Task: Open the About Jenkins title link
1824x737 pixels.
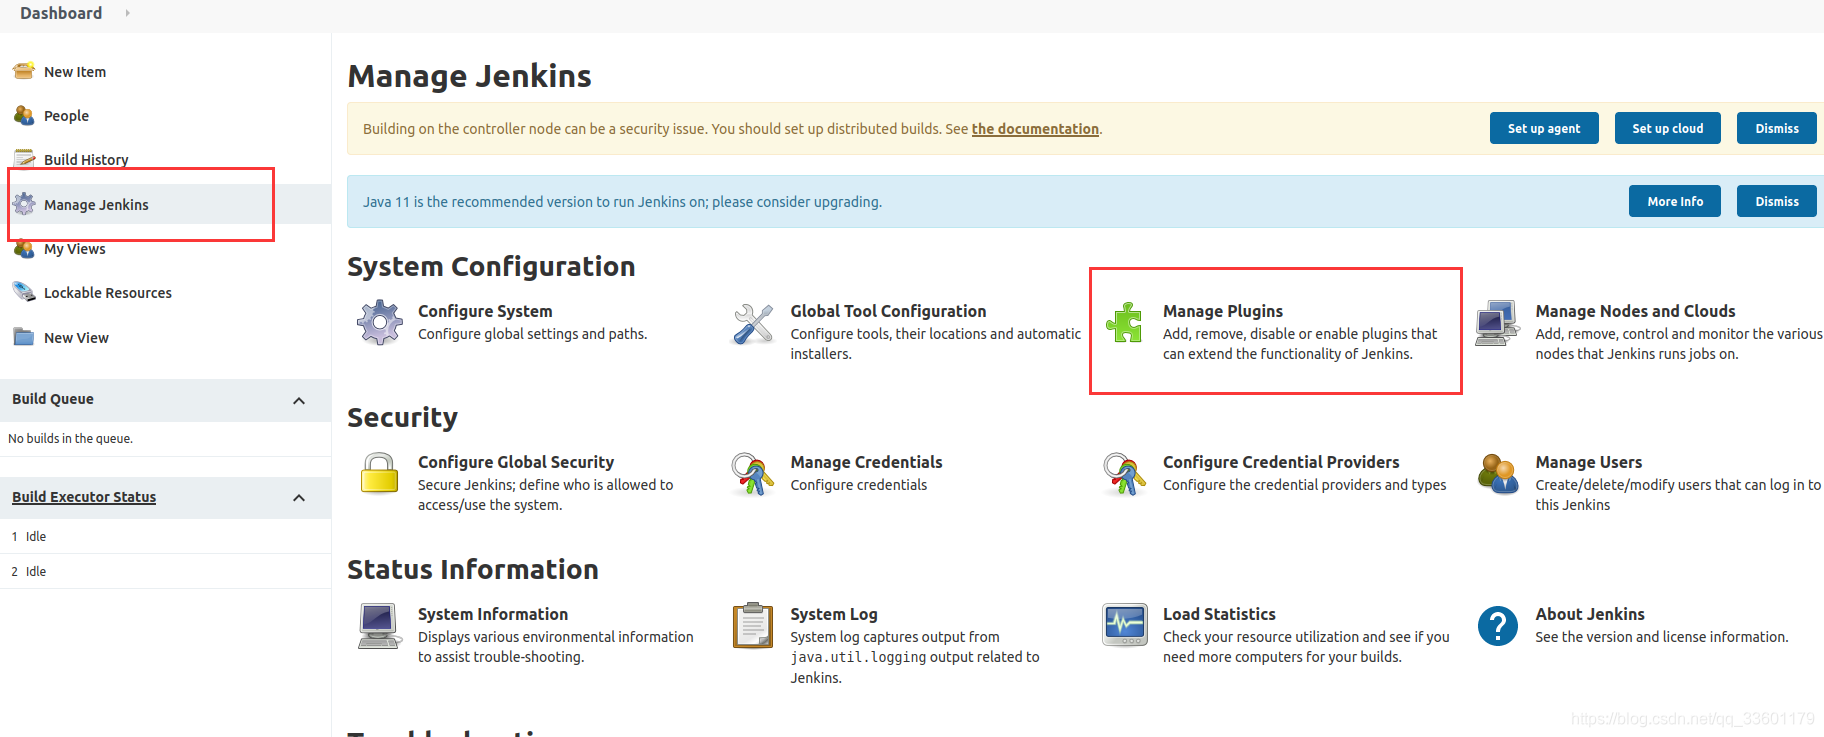Action: [x=1590, y=614]
